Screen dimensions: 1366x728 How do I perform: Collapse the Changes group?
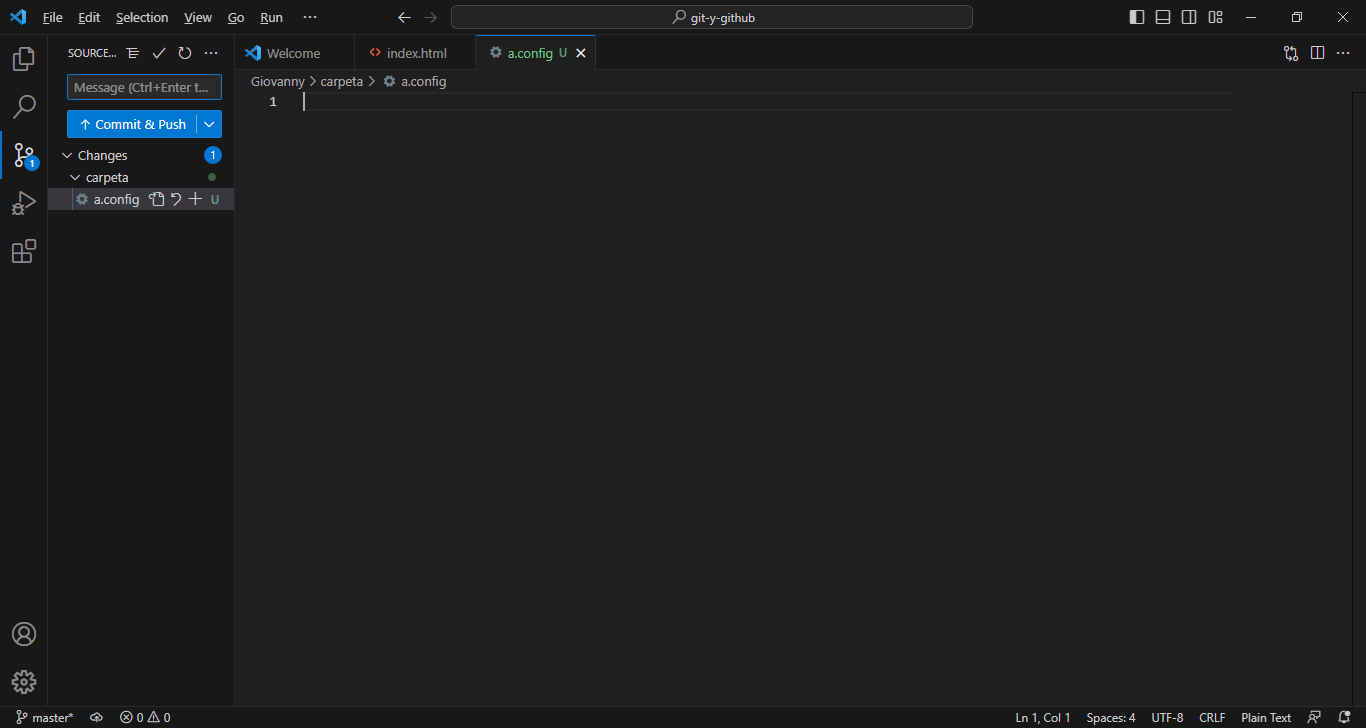68,155
